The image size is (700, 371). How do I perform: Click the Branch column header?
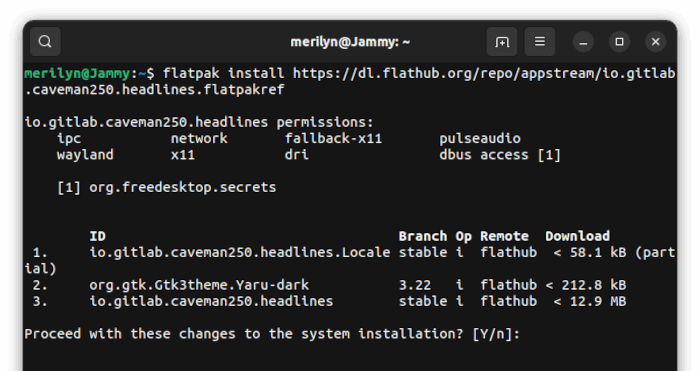point(423,236)
